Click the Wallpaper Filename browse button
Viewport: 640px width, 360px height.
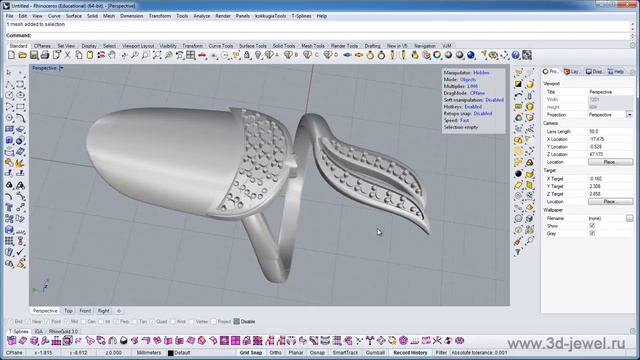(629, 218)
